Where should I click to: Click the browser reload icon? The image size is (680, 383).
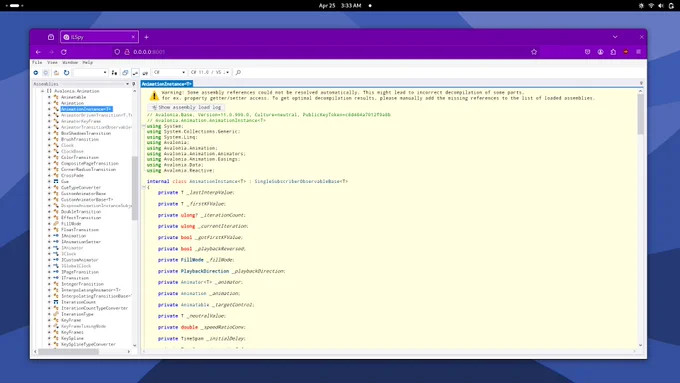tap(64, 52)
